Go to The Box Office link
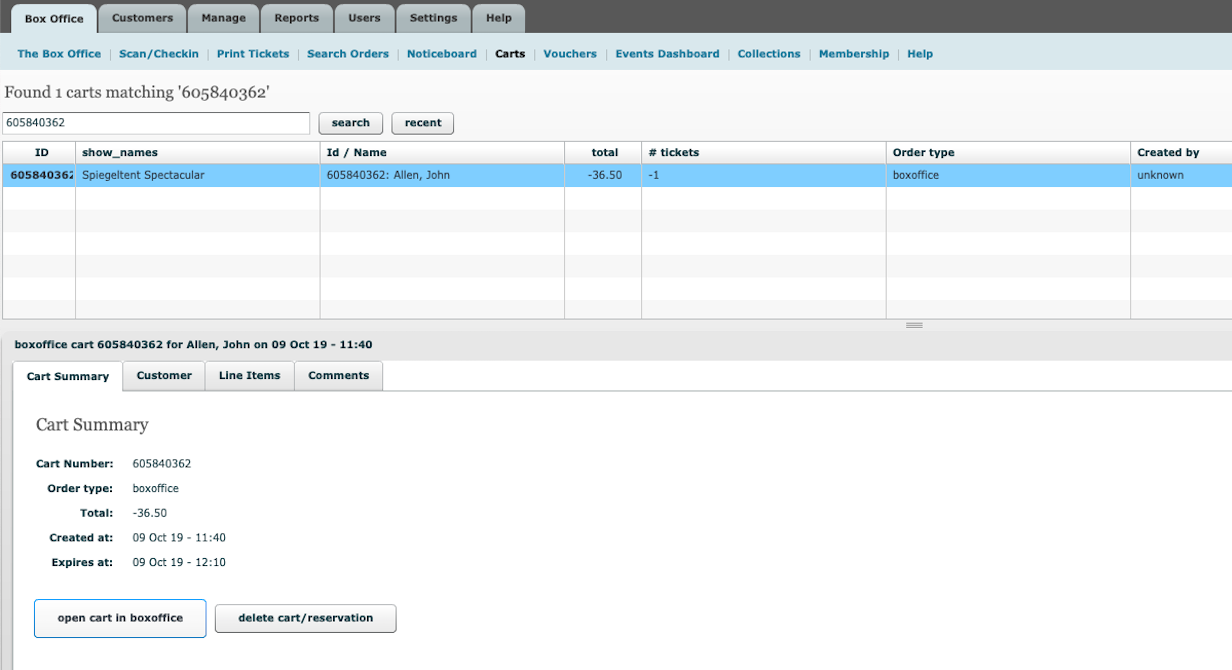 (59, 54)
